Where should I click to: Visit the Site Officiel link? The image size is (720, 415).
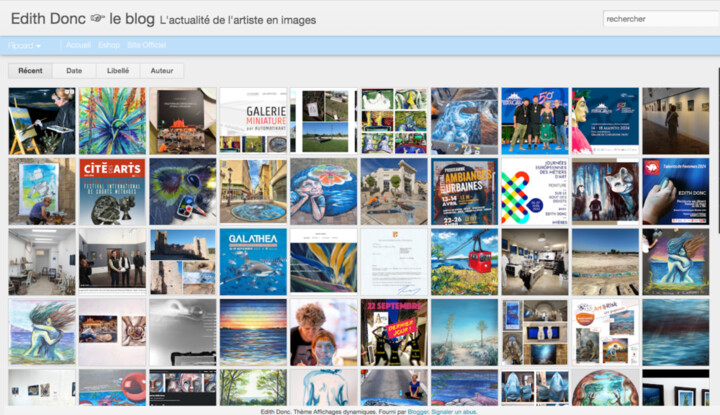click(147, 45)
